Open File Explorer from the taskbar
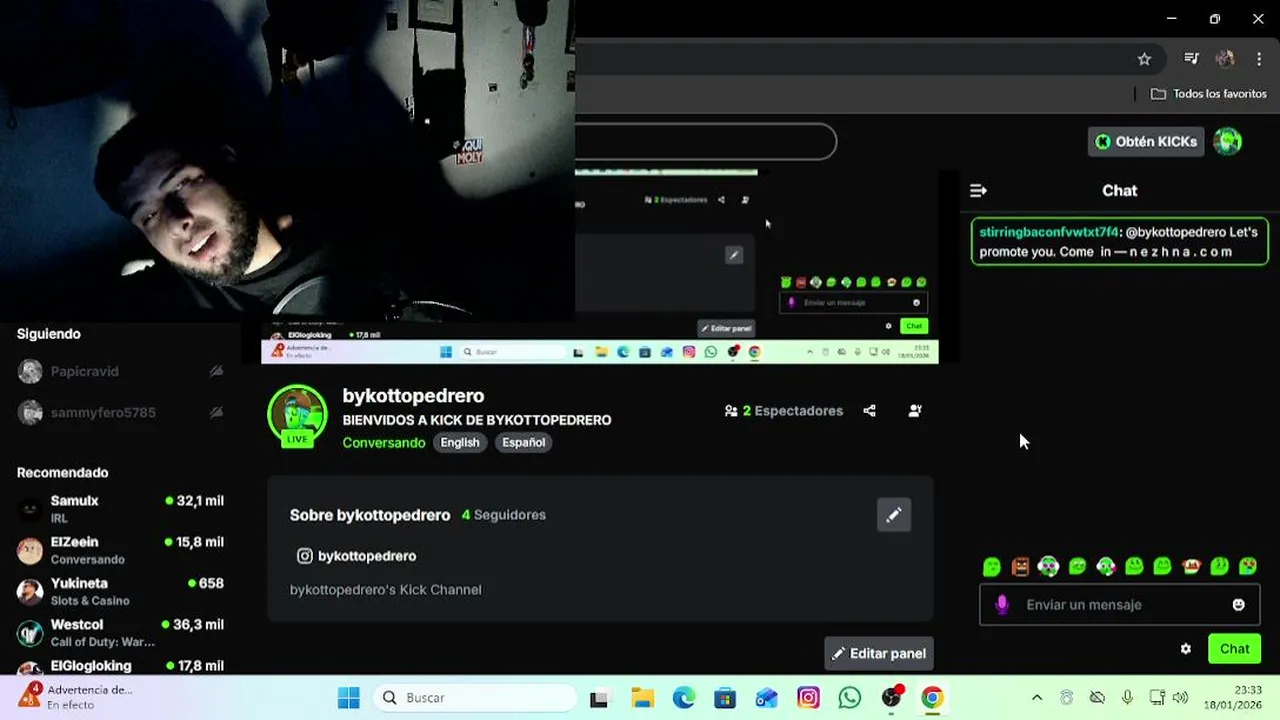Image resolution: width=1280 pixels, height=720 pixels. click(x=642, y=698)
